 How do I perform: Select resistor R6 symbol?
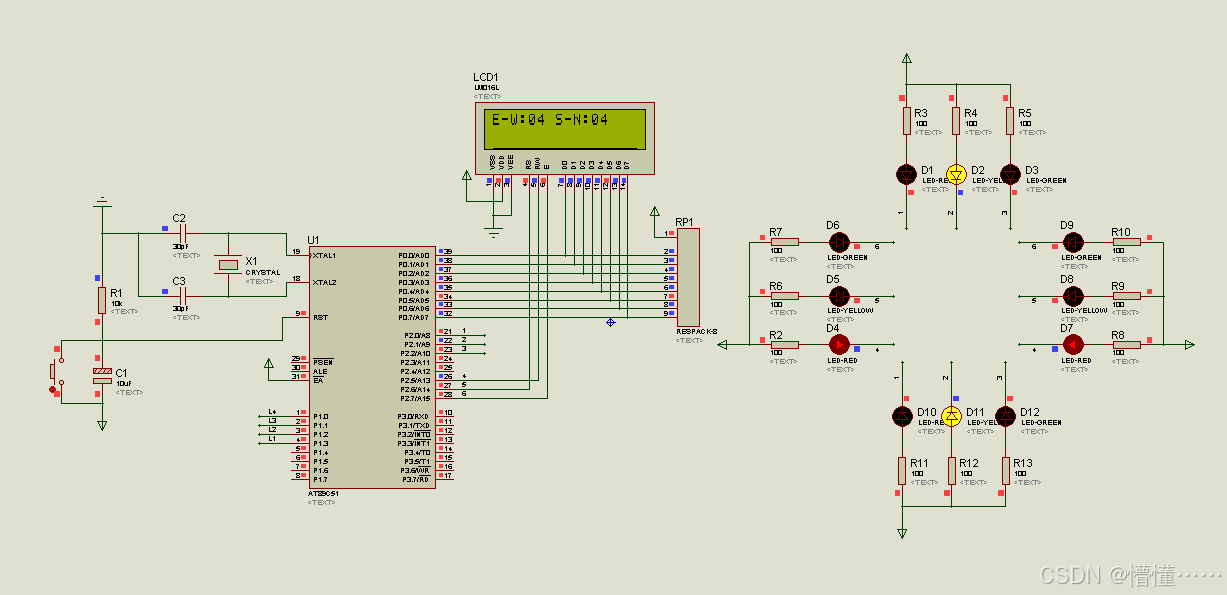(785, 295)
